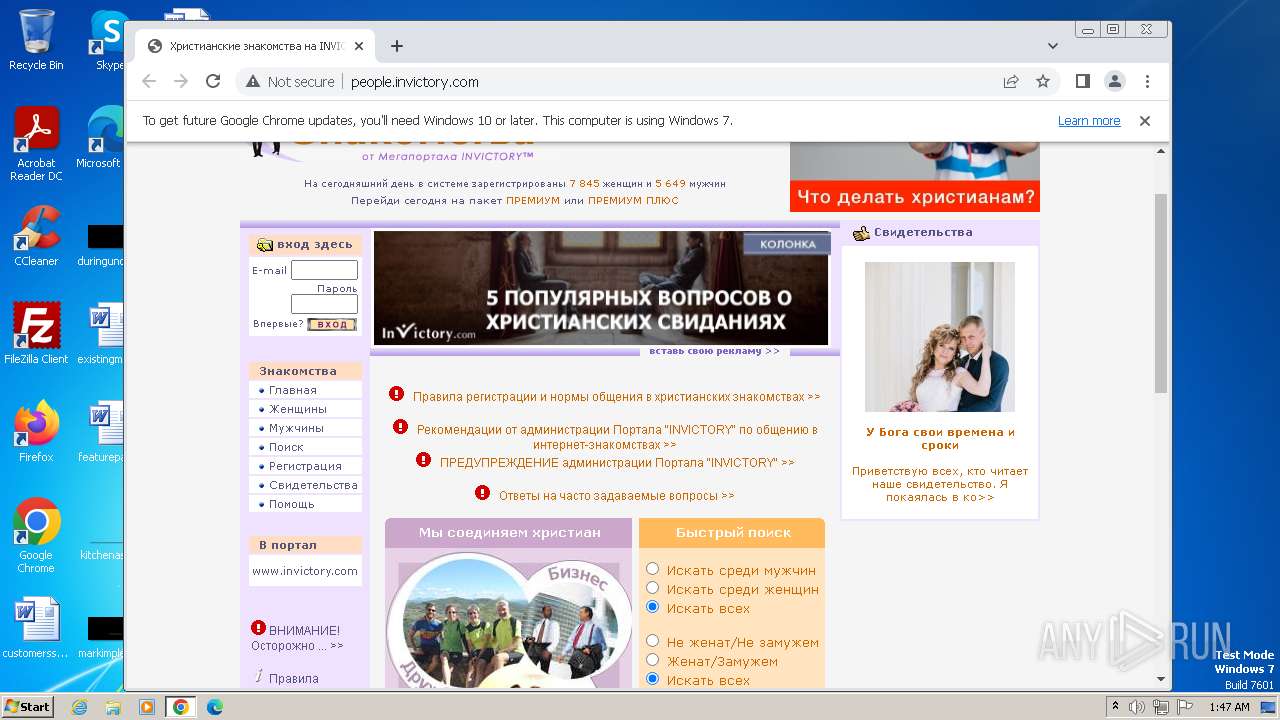Dismiss the Chrome update notification bar
Viewport: 1280px width, 720px height.
point(1145,121)
